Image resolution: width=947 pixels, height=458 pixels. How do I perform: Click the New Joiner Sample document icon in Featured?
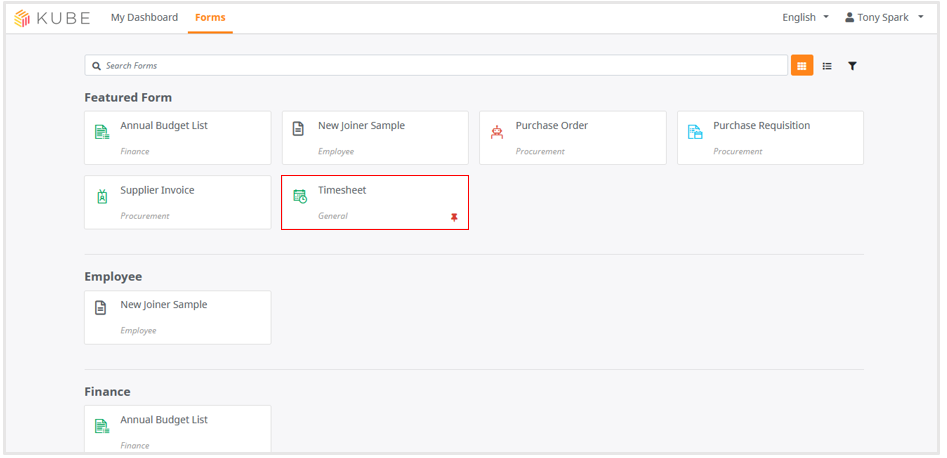[x=298, y=129]
